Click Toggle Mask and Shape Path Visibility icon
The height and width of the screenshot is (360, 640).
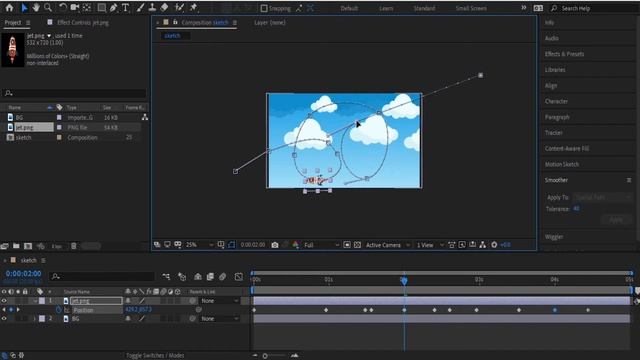pyautogui.click(x=231, y=245)
